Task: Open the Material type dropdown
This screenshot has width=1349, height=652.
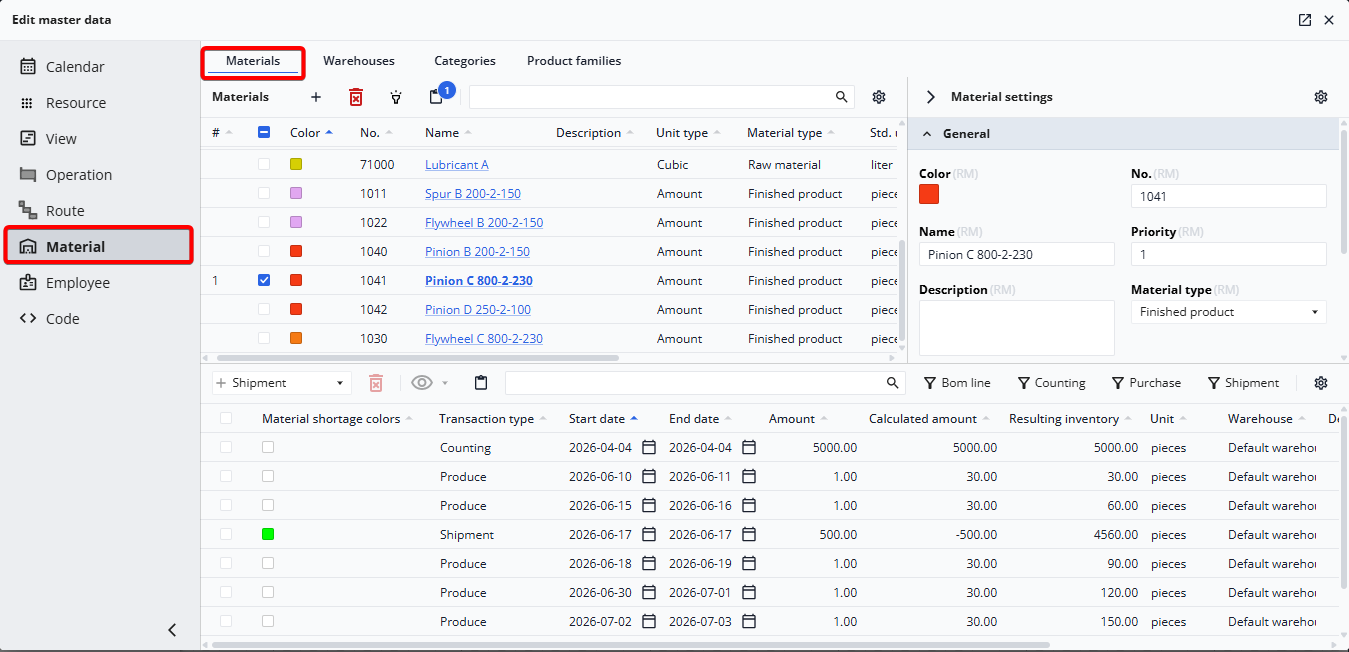Action: tap(1228, 312)
